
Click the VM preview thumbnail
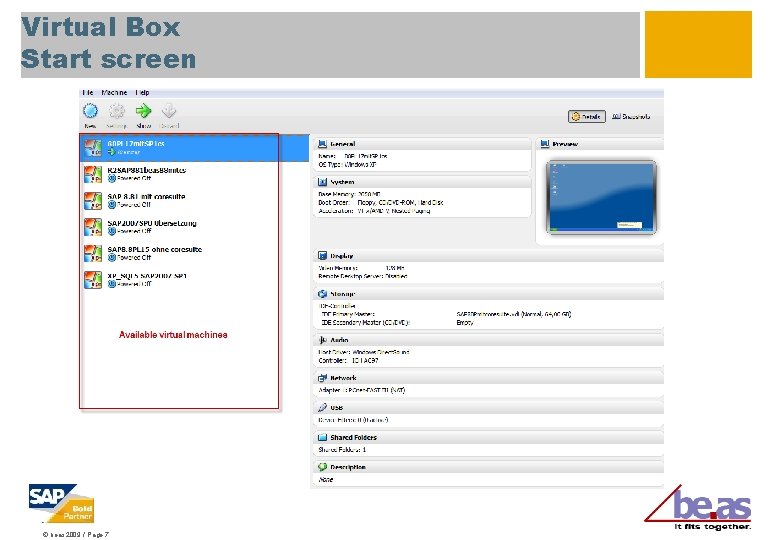[601, 197]
